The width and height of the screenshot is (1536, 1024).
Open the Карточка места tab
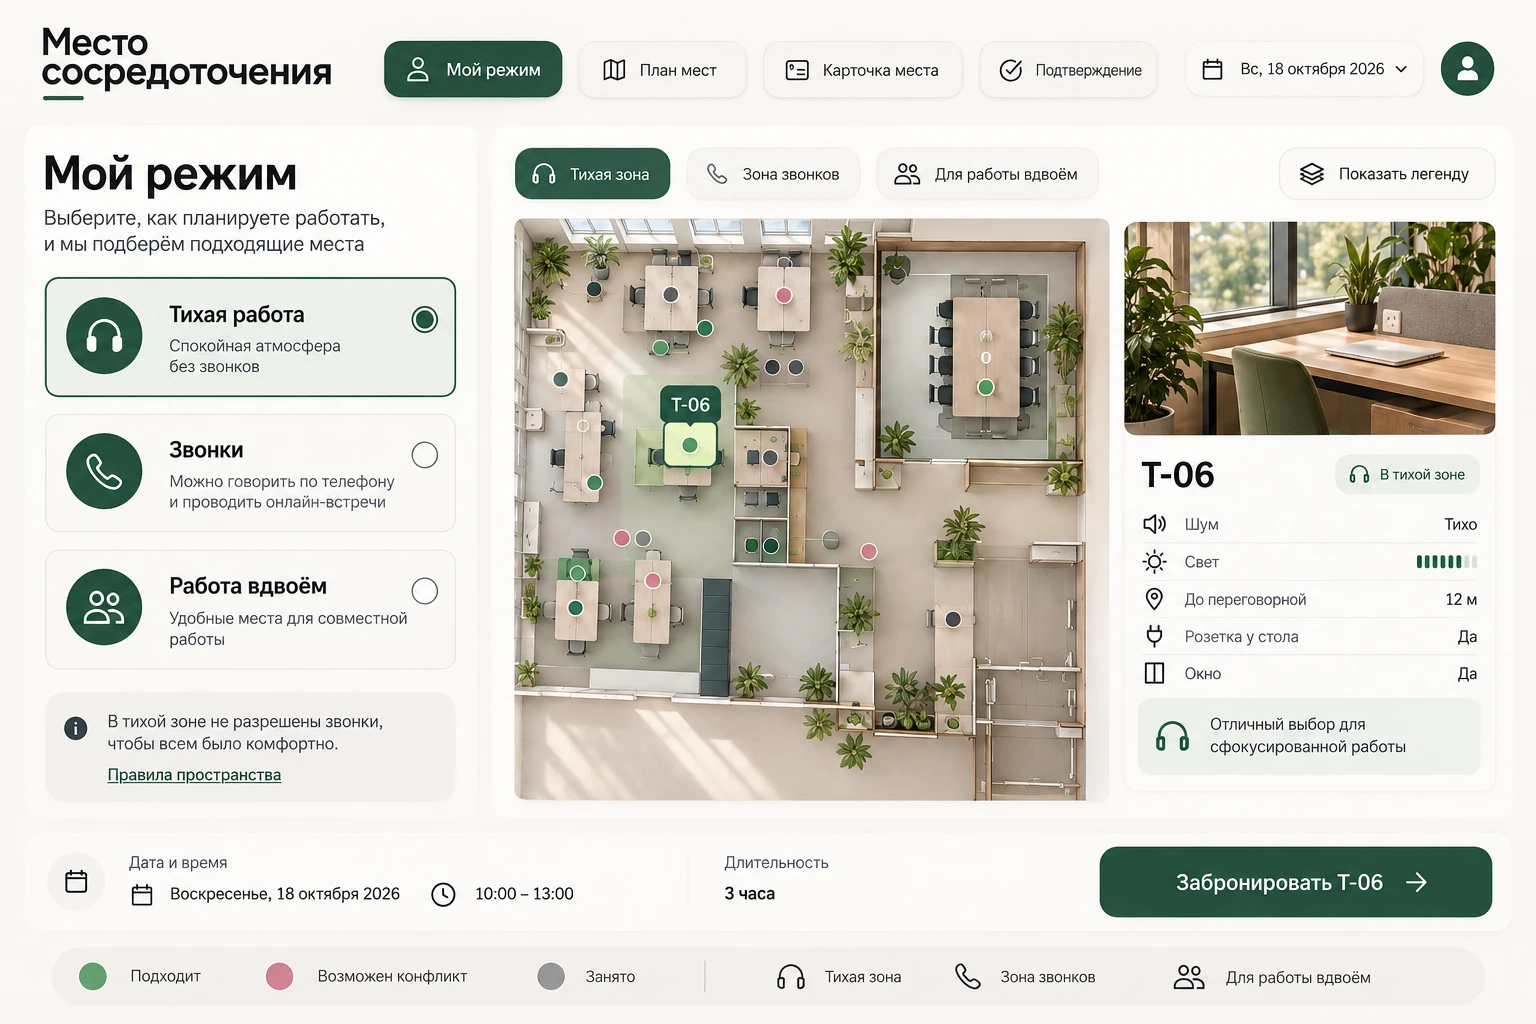862,70
